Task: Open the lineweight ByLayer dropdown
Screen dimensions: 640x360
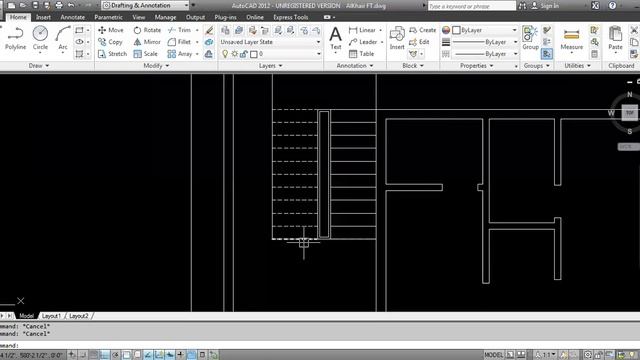Action: tap(485, 42)
